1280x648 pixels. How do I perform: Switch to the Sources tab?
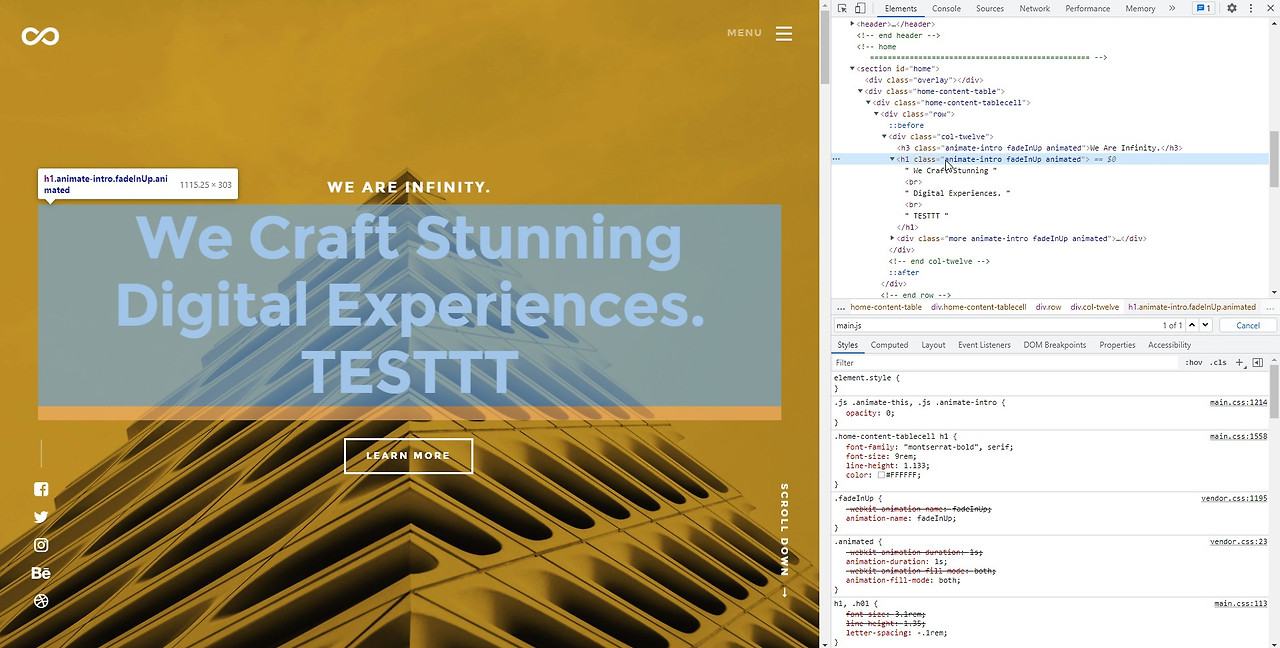990,8
